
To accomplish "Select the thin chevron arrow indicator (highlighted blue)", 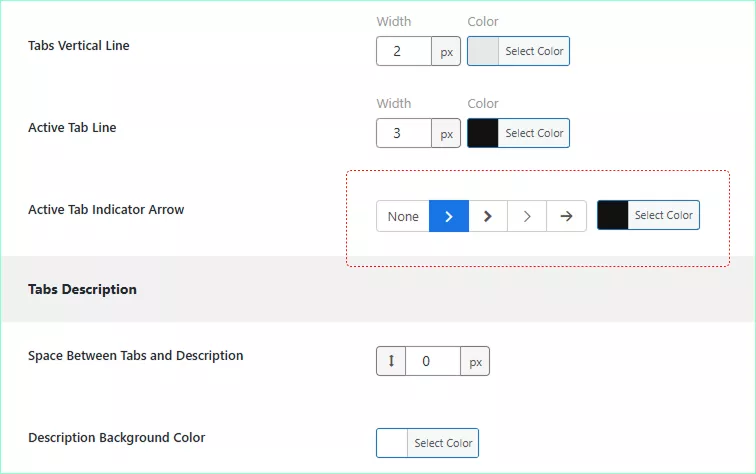I will pos(449,216).
